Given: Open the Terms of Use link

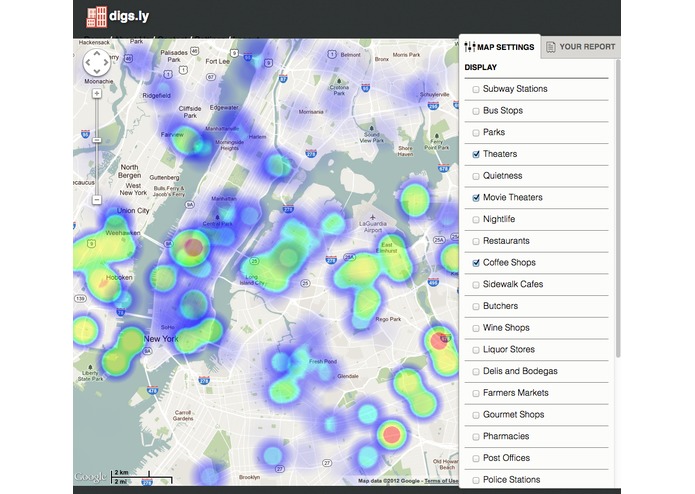Looking at the screenshot, I should click(441, 481).
